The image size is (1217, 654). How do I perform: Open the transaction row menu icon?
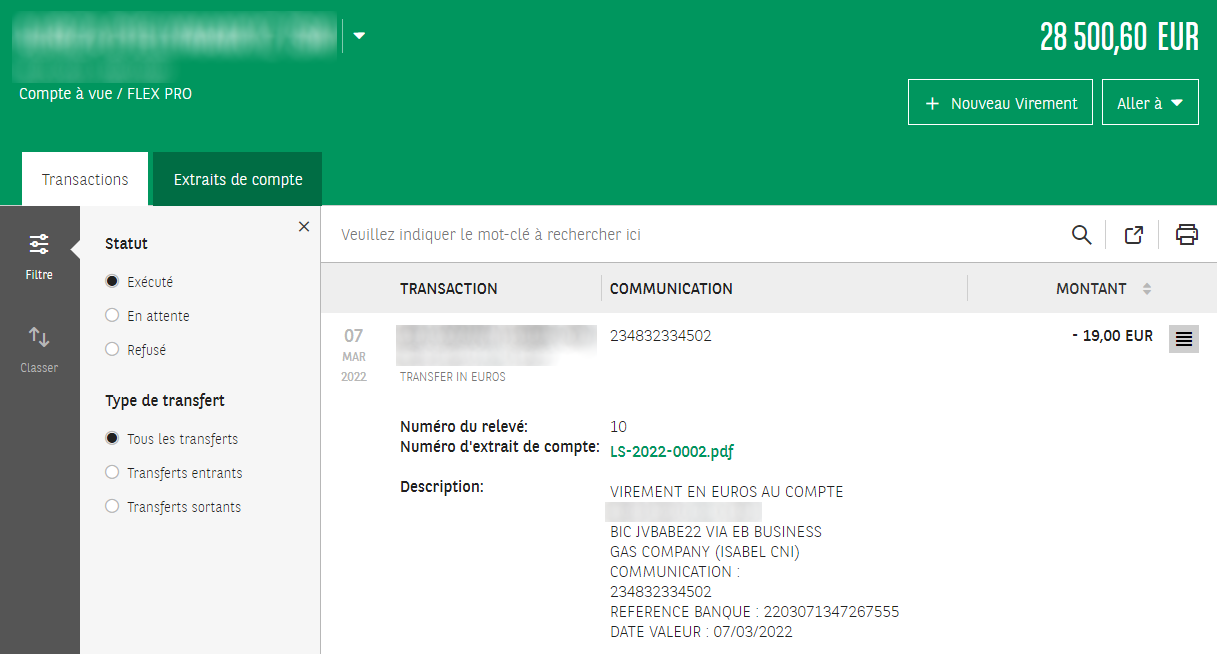pyautogui.click(x=1184, y=339)
